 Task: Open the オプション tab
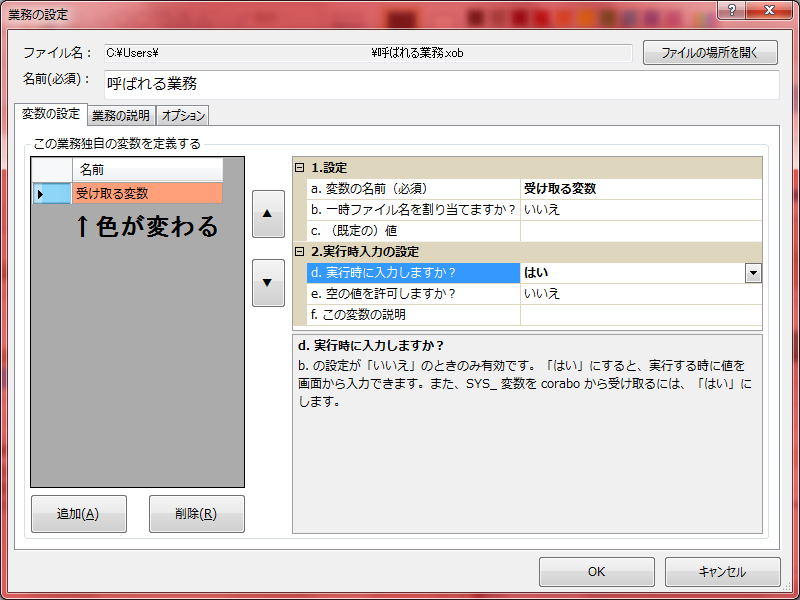coord(183,115)
